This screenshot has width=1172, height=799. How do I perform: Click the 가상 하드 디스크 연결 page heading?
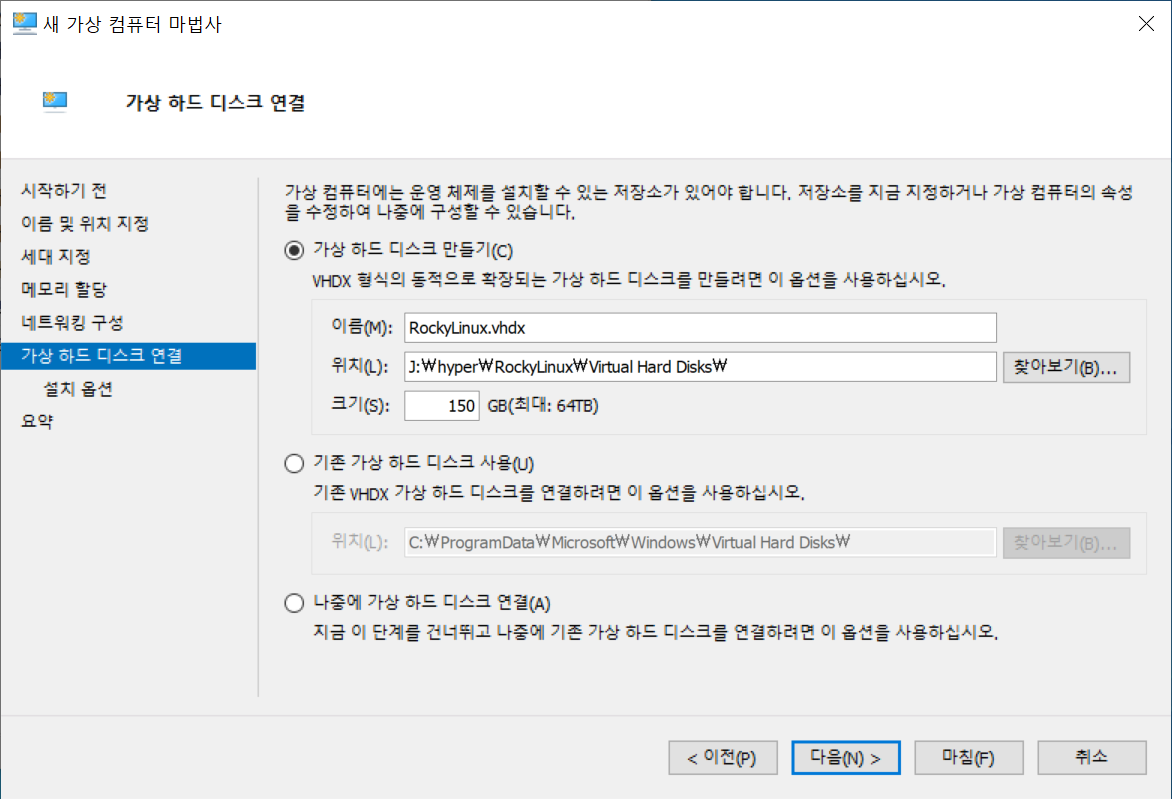(x=215, y=102)
